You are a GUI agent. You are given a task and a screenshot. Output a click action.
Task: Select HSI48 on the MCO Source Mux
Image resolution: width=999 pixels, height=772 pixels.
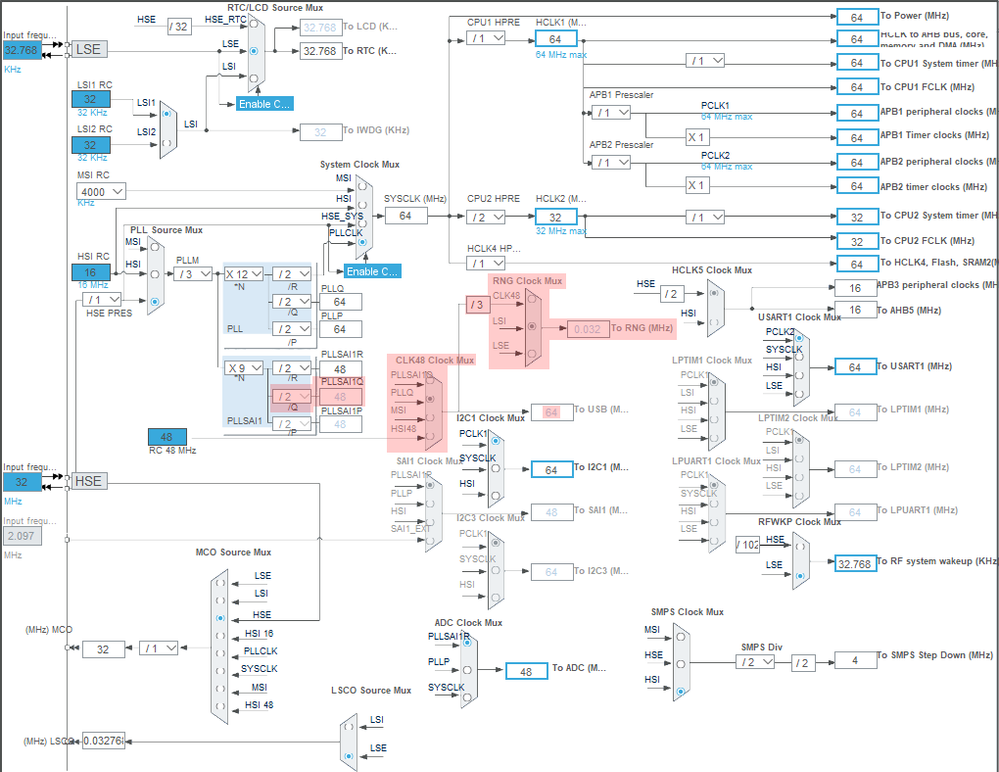point(220,706)
